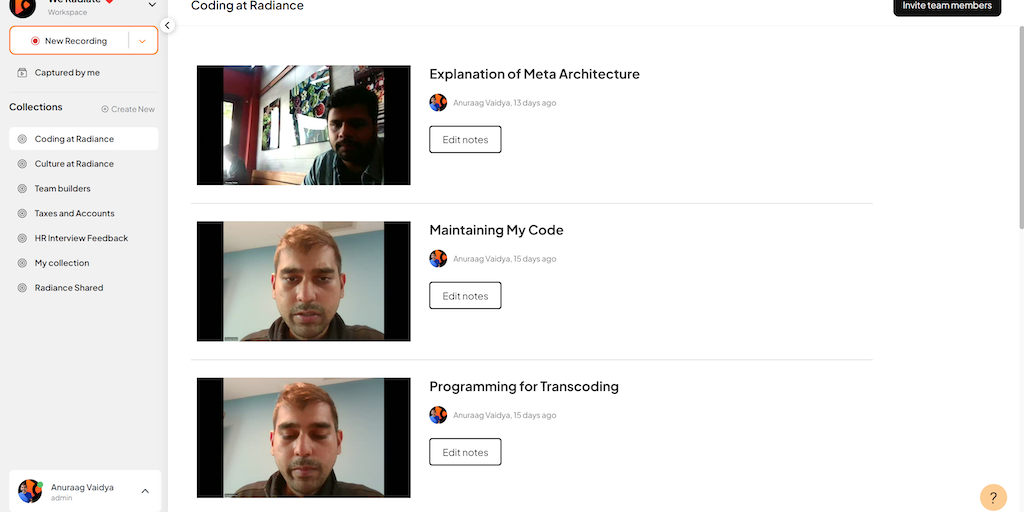Click the Team builders collection icon
This screenshot has width=1024, height=512.
pos(22,189)
